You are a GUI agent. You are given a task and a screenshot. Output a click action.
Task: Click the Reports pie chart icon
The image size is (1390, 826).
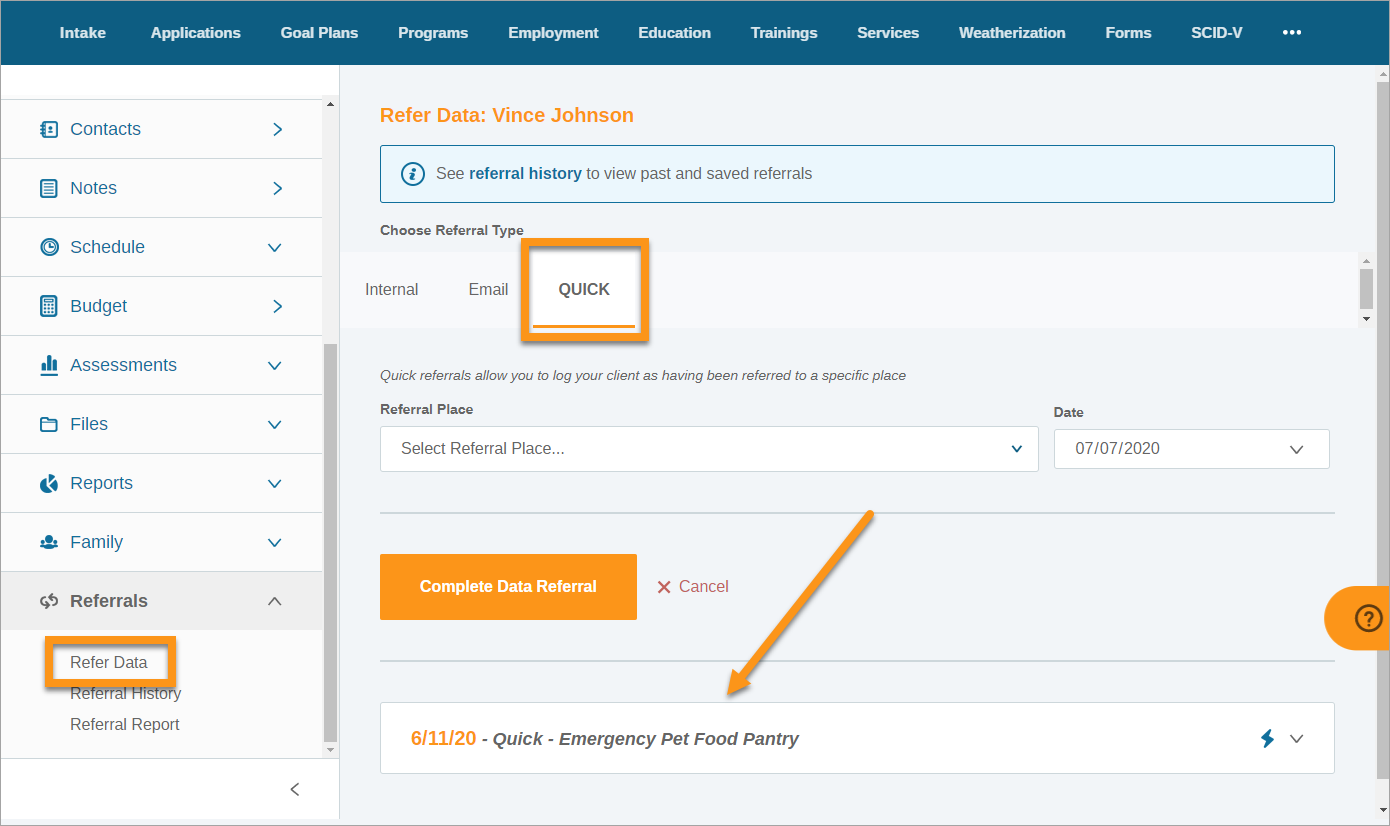(48, 483)
